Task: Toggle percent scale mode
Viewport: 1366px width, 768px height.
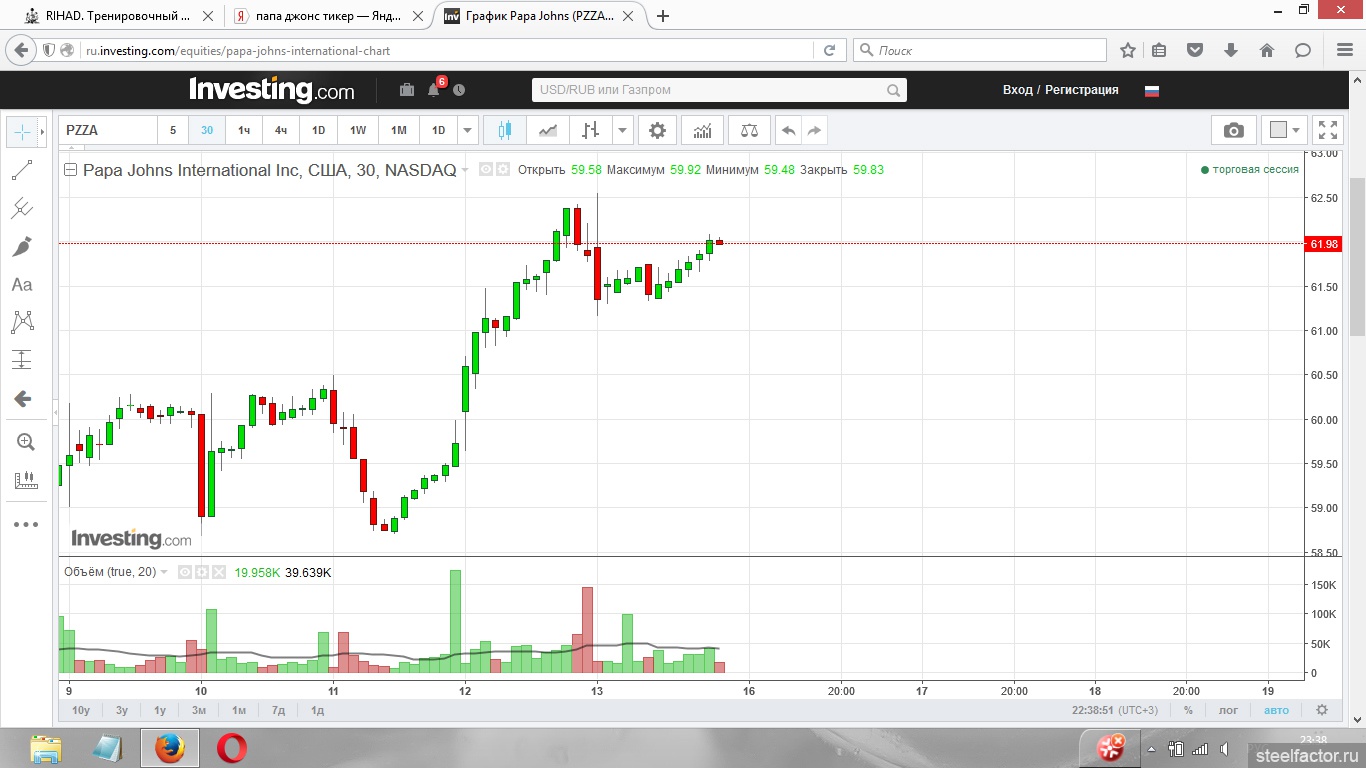Action: coord(1188,710)
